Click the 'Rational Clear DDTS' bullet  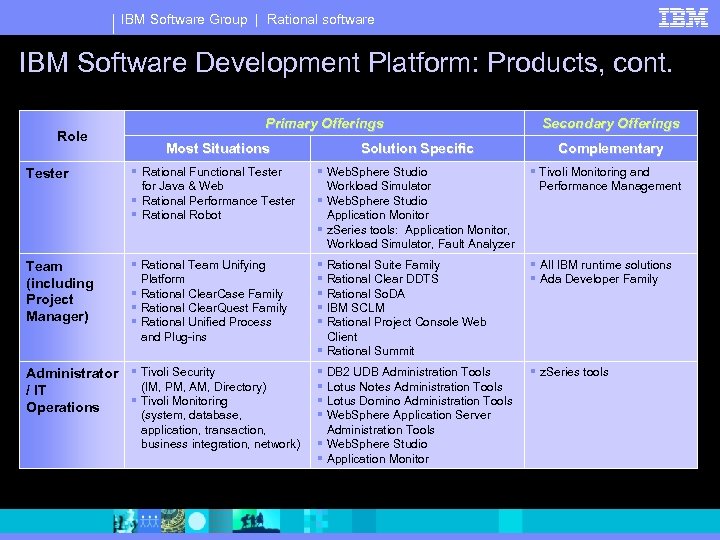coord(382,279)
